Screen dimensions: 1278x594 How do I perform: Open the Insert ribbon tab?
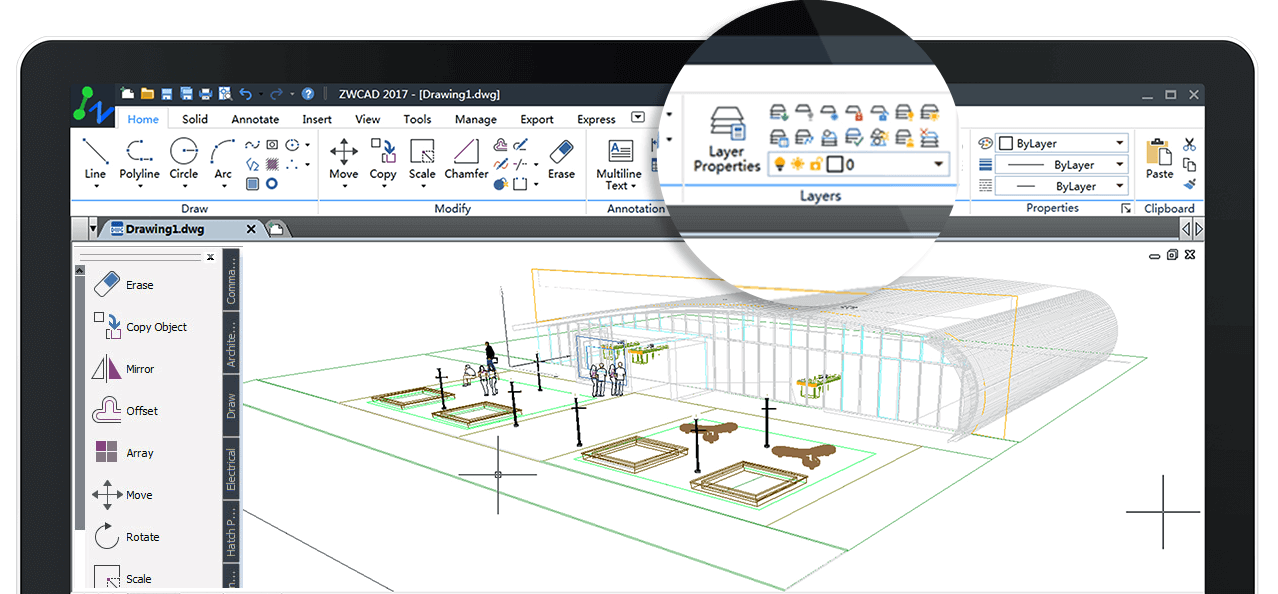317,119
